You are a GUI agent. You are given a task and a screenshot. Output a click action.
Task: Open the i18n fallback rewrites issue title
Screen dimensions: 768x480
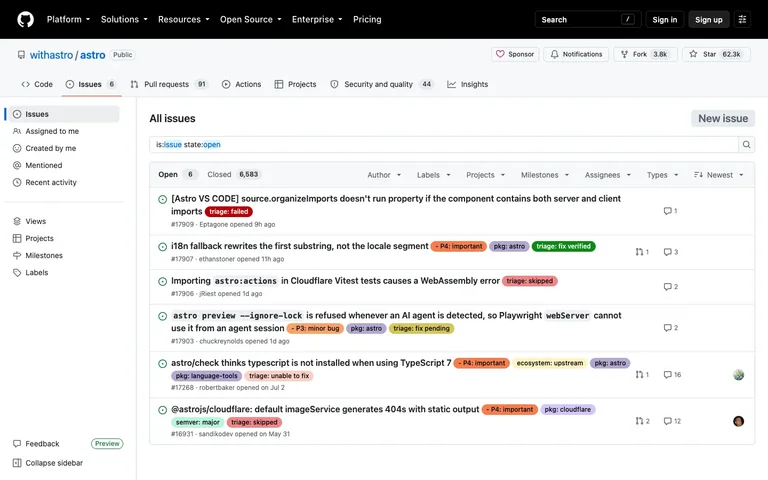[300, 246]
